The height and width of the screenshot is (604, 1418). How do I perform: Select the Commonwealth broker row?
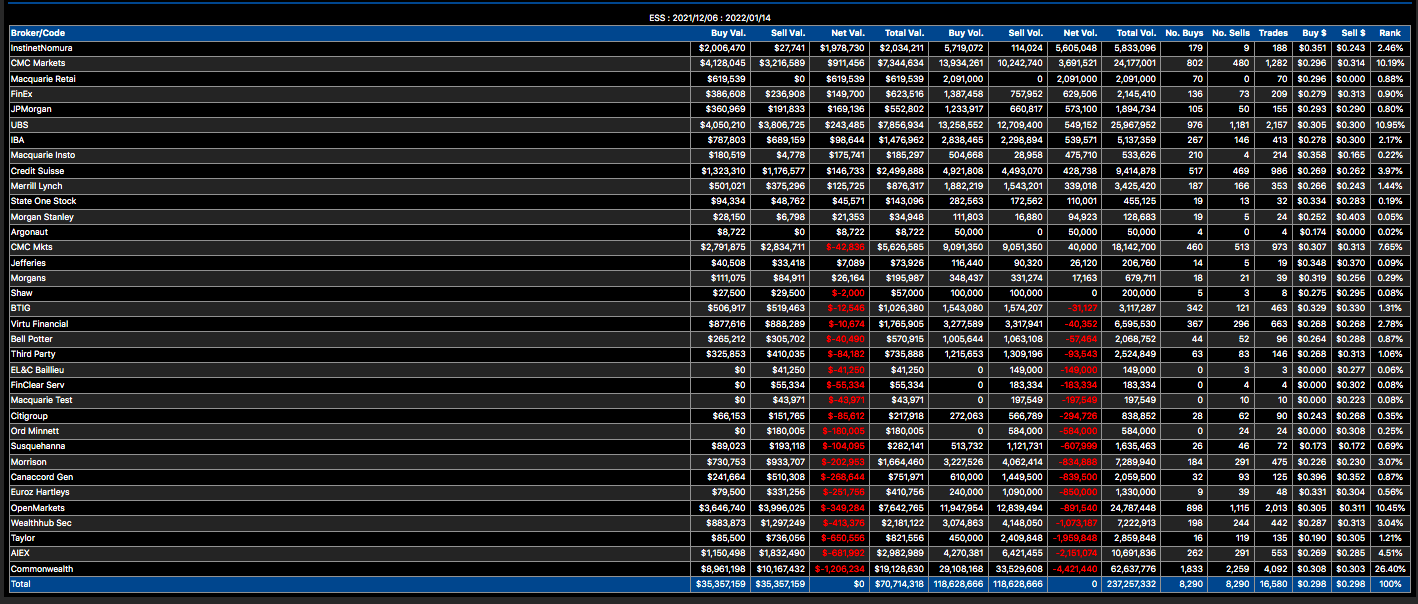pyautogui.click(x=708, y=569)
